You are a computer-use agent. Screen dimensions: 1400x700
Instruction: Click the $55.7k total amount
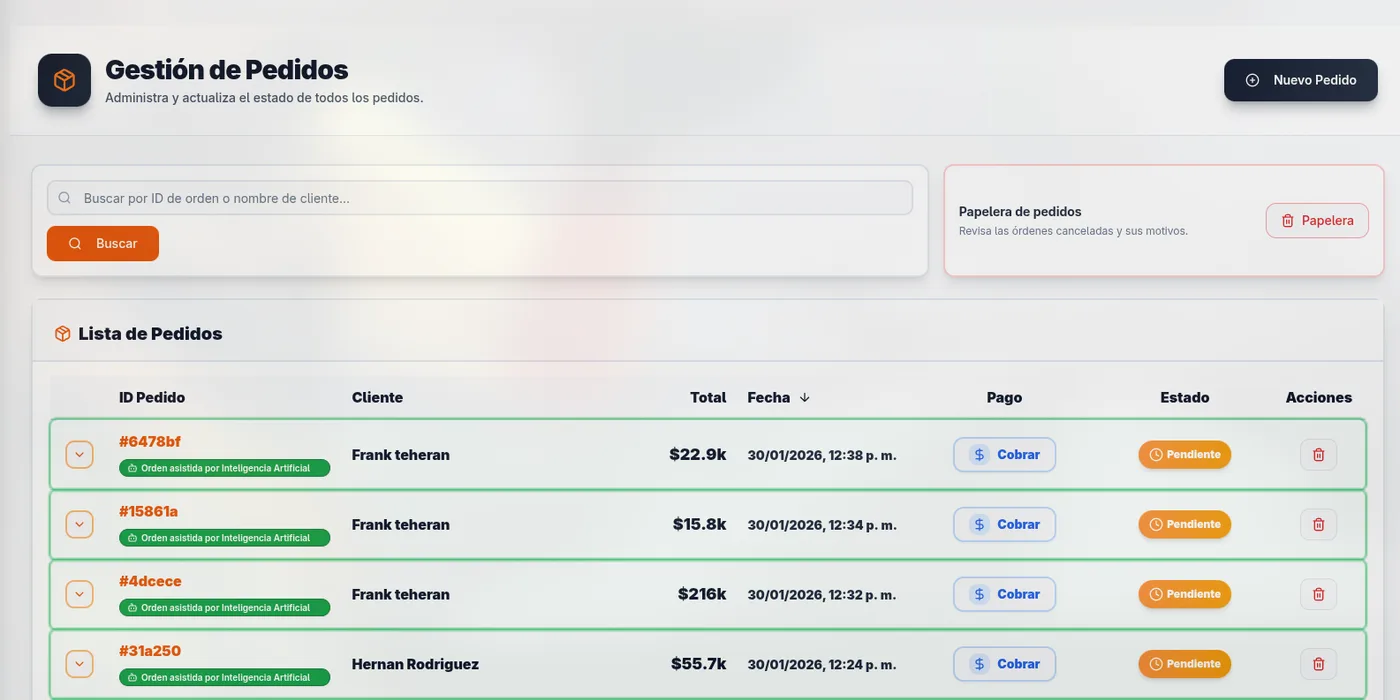pos(699,664)
